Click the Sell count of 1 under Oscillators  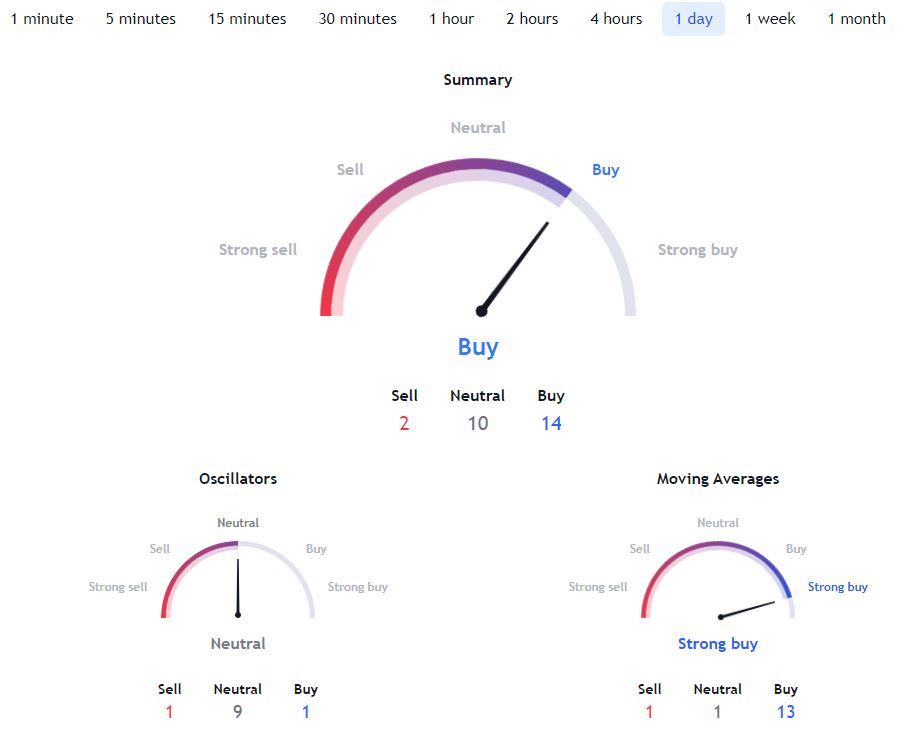(x=169, y=711)
